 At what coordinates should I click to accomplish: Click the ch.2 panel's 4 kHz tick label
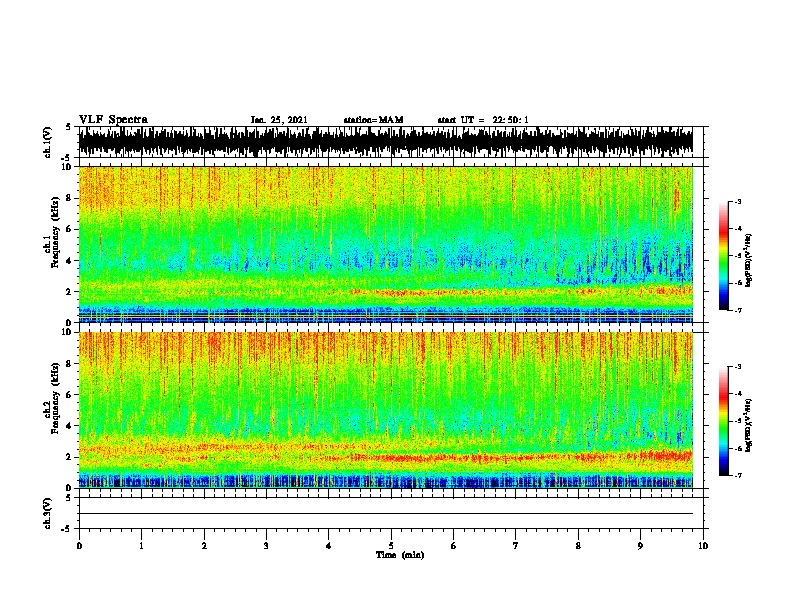click(69, 426)
